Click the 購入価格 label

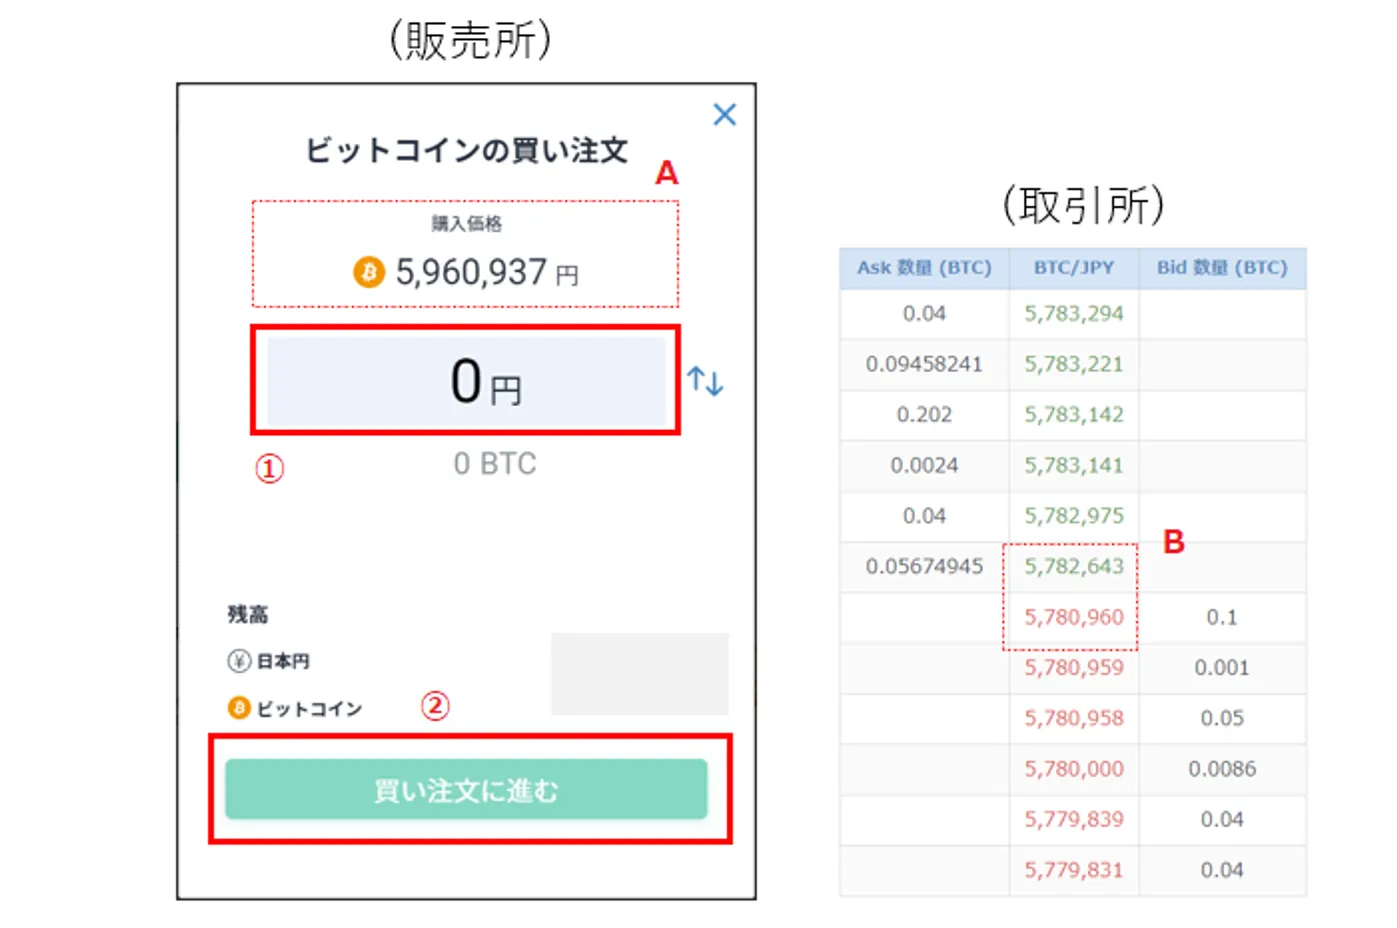coord(467,223)
